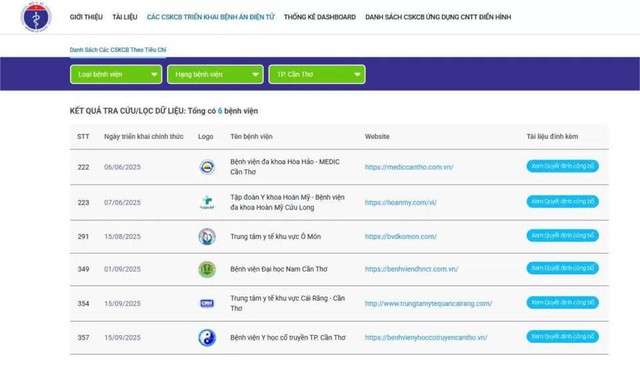Open the Tài liệu menu
Image resolution: width=640 pixels, height=371 pixels.
tap(125, 17)
